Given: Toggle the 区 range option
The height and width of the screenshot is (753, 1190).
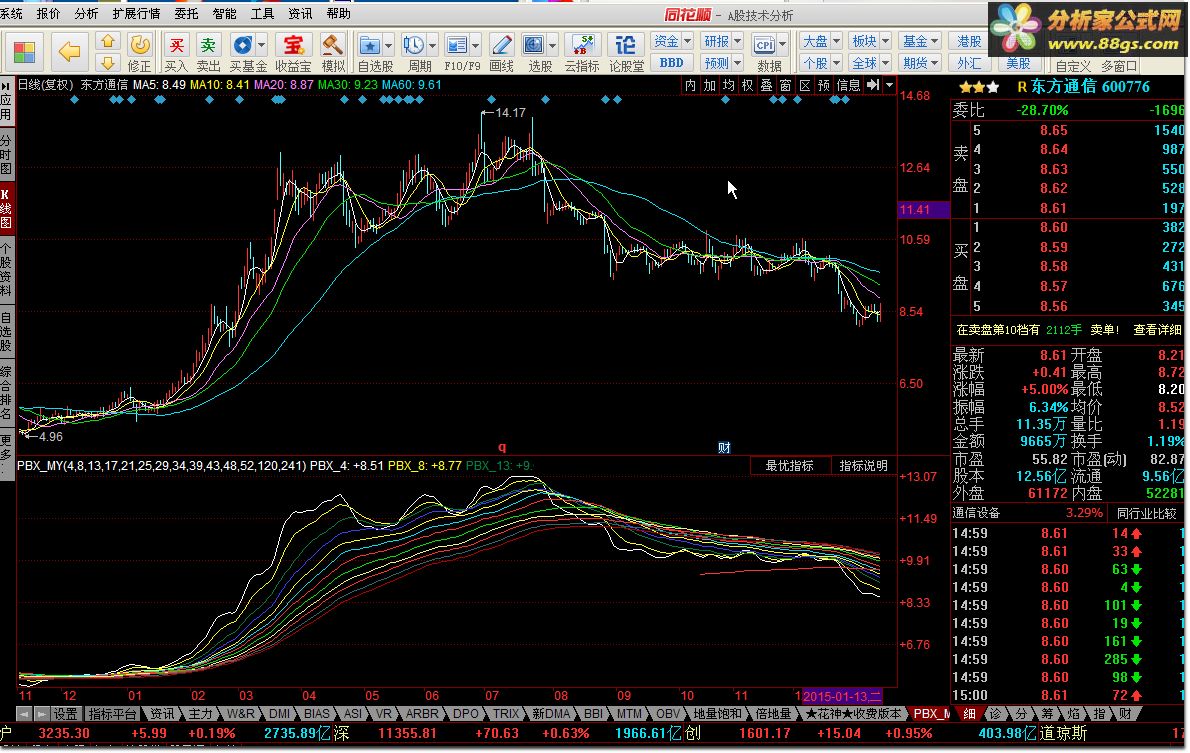Looking at the screenshot, I should [x=804, y=85].
